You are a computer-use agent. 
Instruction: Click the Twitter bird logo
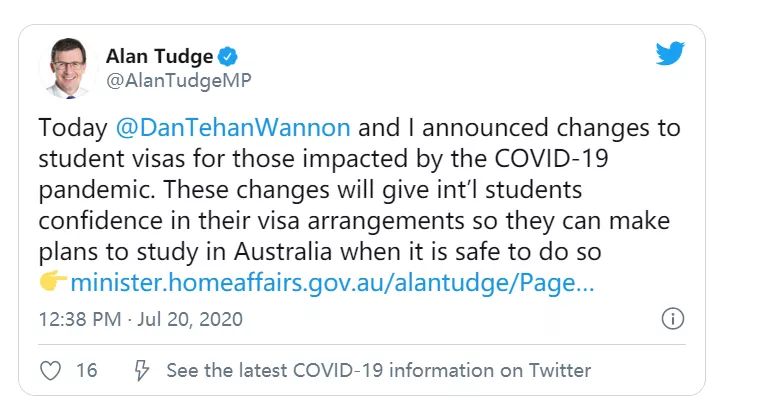pyautogui.click(x=669, y=54)
